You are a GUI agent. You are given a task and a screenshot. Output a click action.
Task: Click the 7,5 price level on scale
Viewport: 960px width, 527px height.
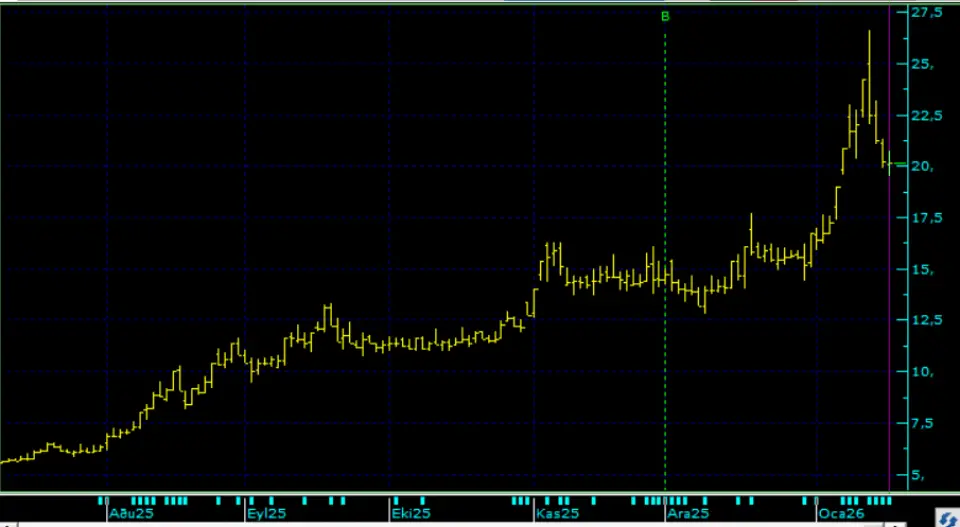tap(926, 423)
